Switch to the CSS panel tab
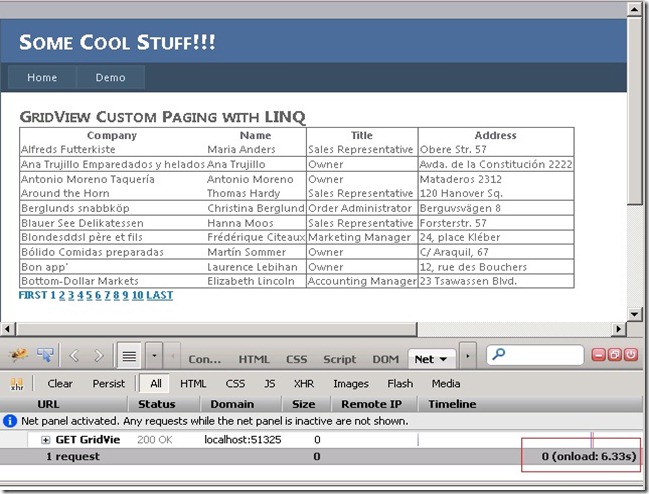 (296, 359)
